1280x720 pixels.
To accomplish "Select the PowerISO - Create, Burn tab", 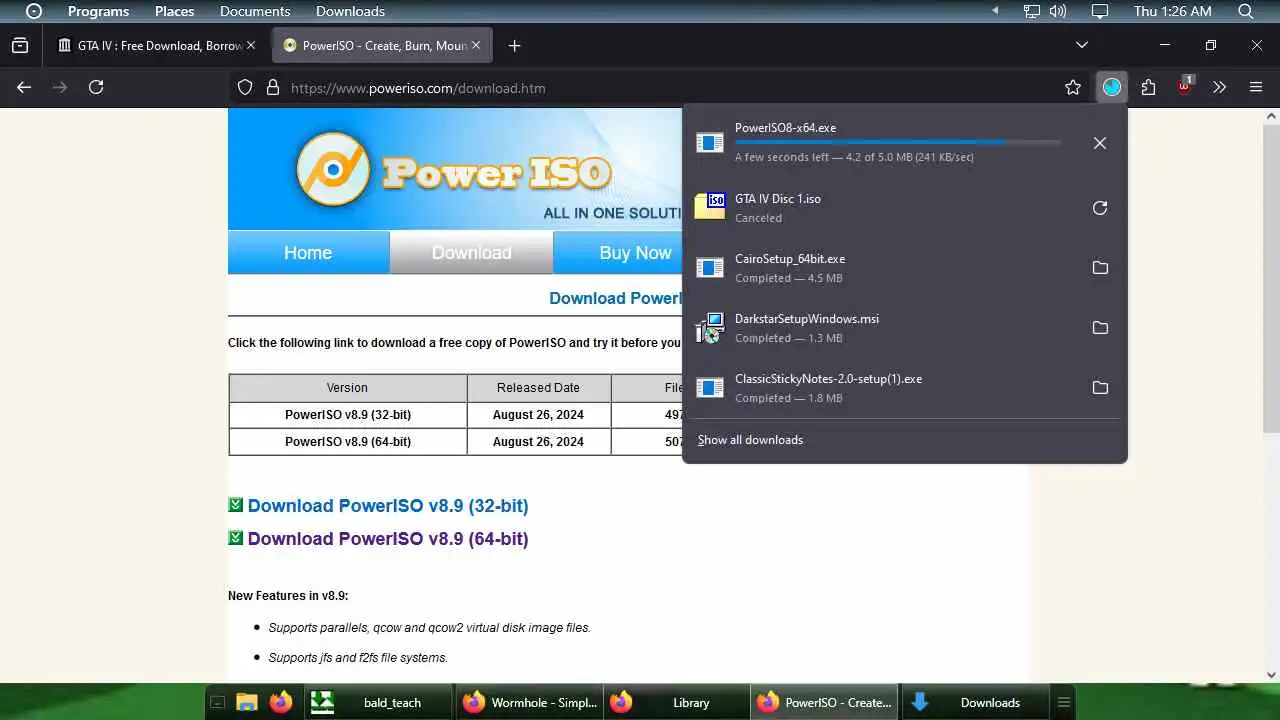I will [x=374, y=45].
